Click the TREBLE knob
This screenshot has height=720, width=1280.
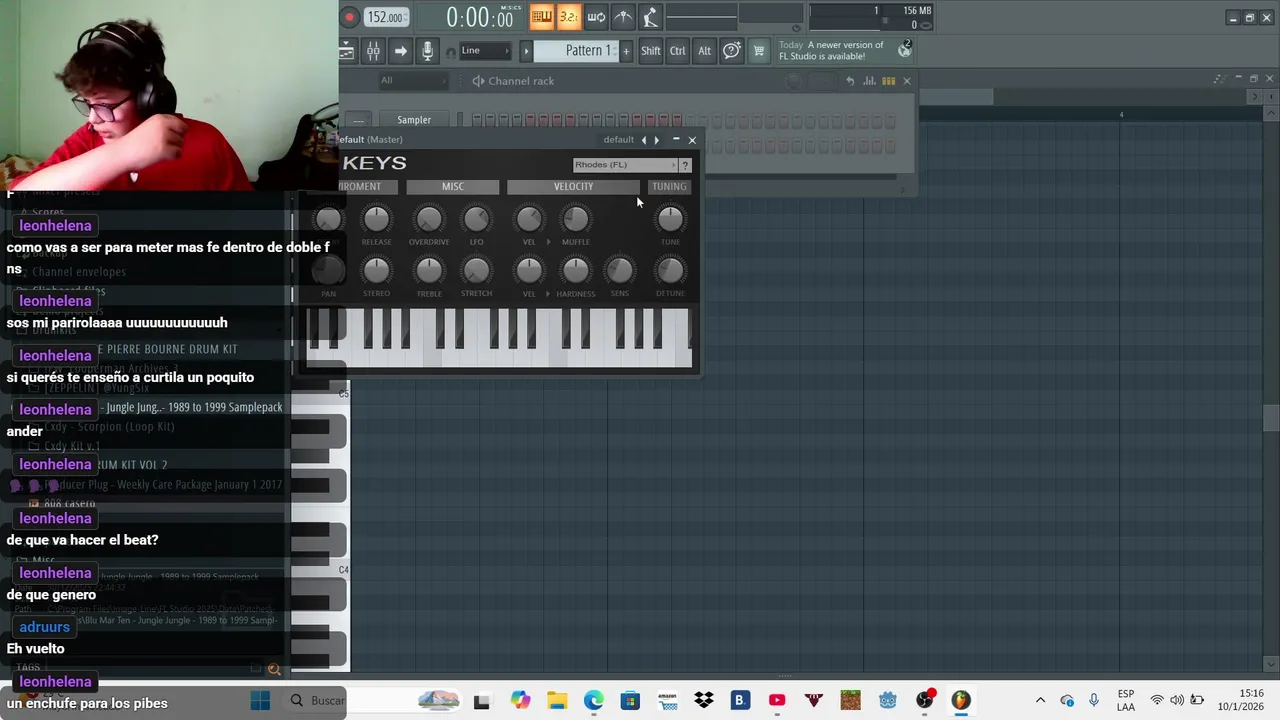coord(428,270)
